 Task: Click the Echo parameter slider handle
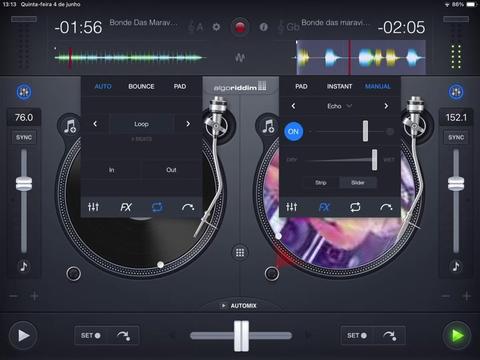pyautogui.click(x=365, y=131)
